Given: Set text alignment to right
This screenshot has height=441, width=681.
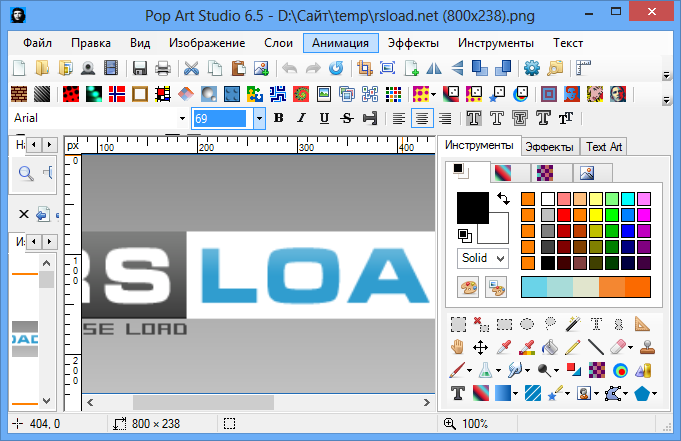Looking at the screenshot, I should point(445,118).
